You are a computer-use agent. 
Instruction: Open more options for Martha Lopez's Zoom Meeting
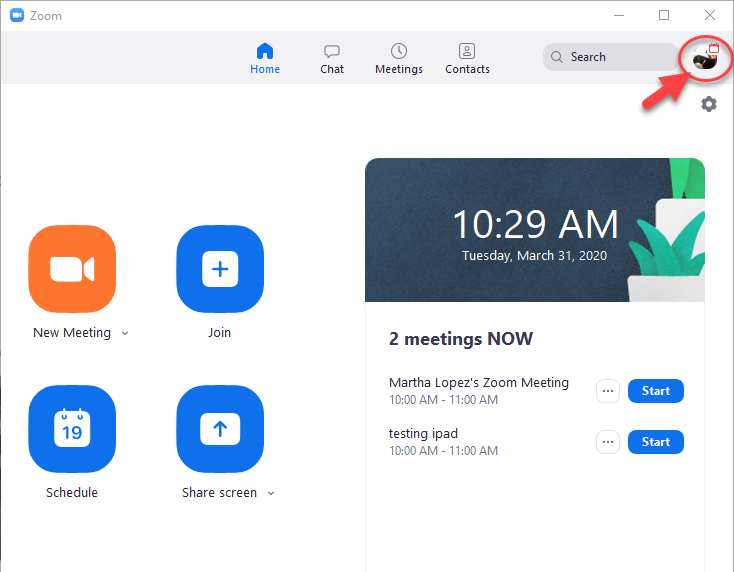[608, 391]
